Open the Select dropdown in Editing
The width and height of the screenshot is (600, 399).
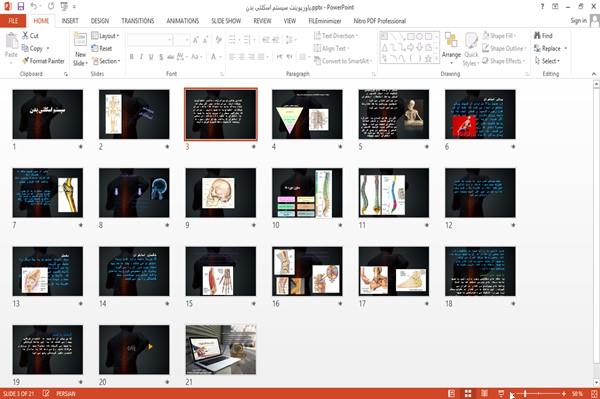point(547,61)
